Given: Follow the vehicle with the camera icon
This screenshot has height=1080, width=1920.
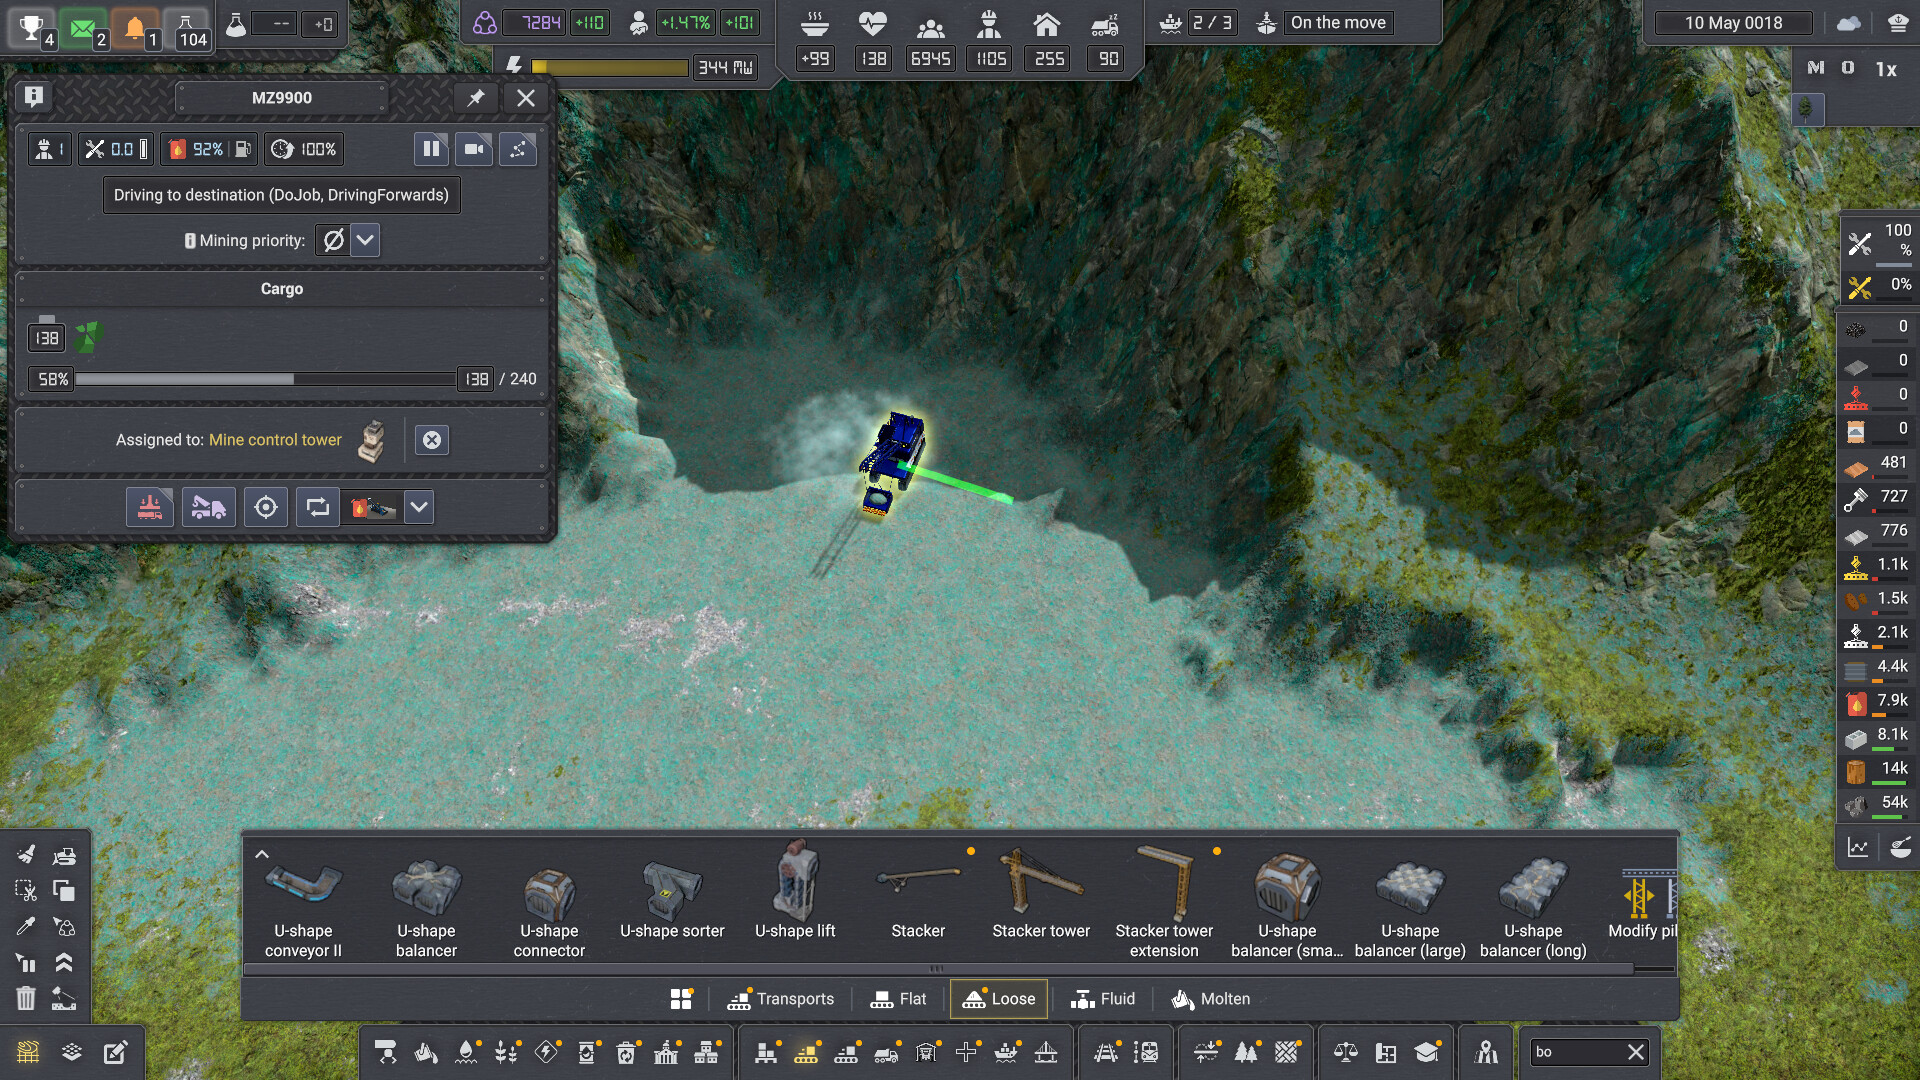Looking at the screenshot, I should pos(474,149).
